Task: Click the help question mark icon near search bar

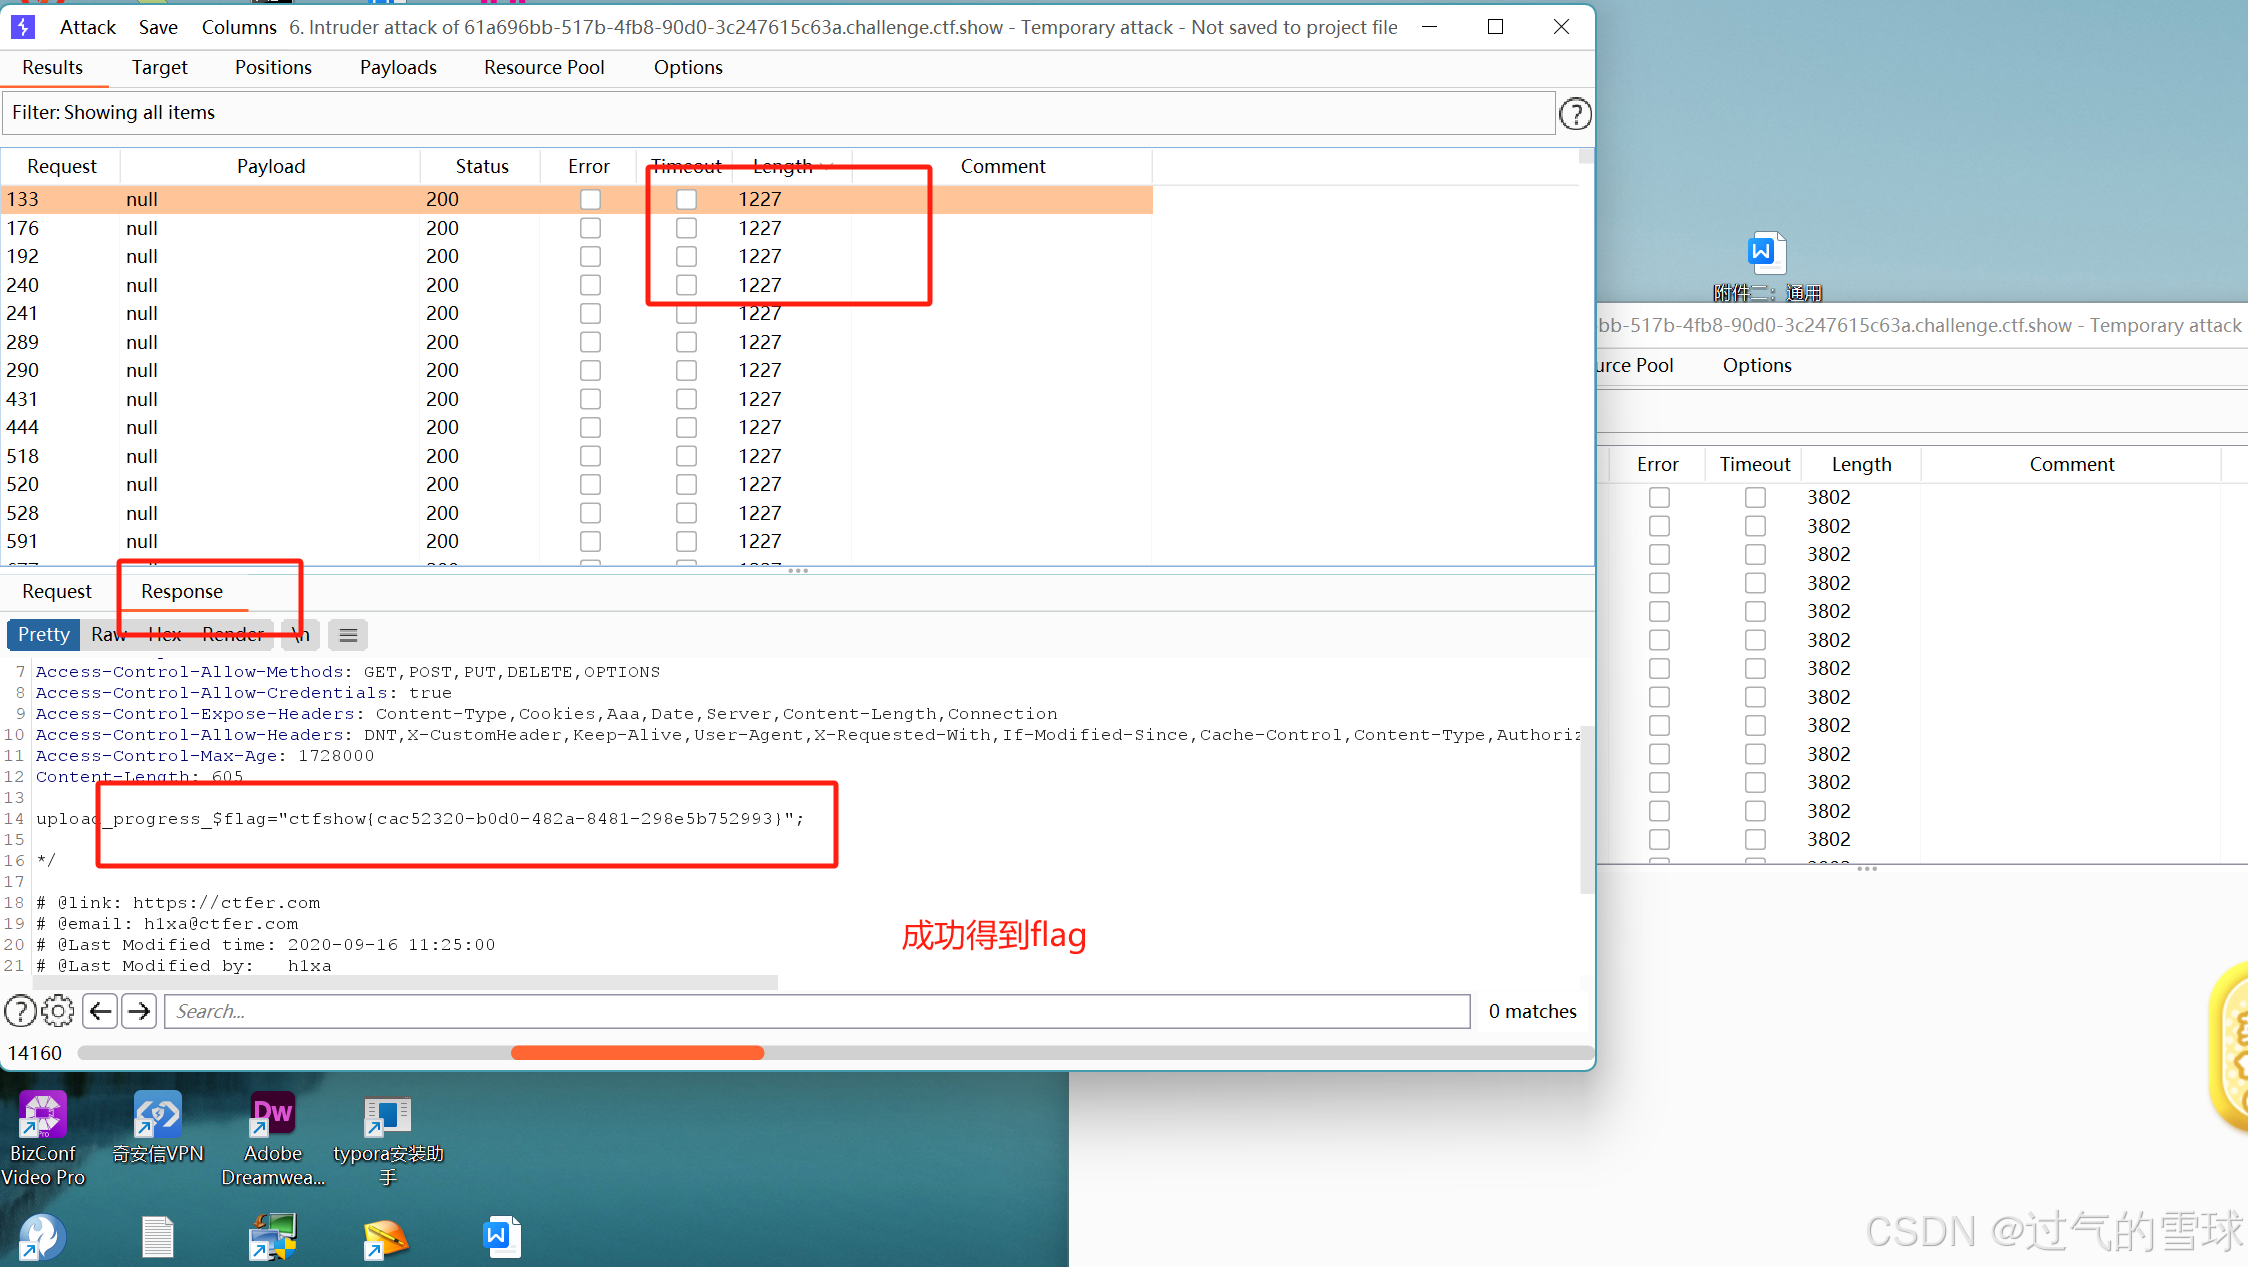Action: click(20, 1011)
